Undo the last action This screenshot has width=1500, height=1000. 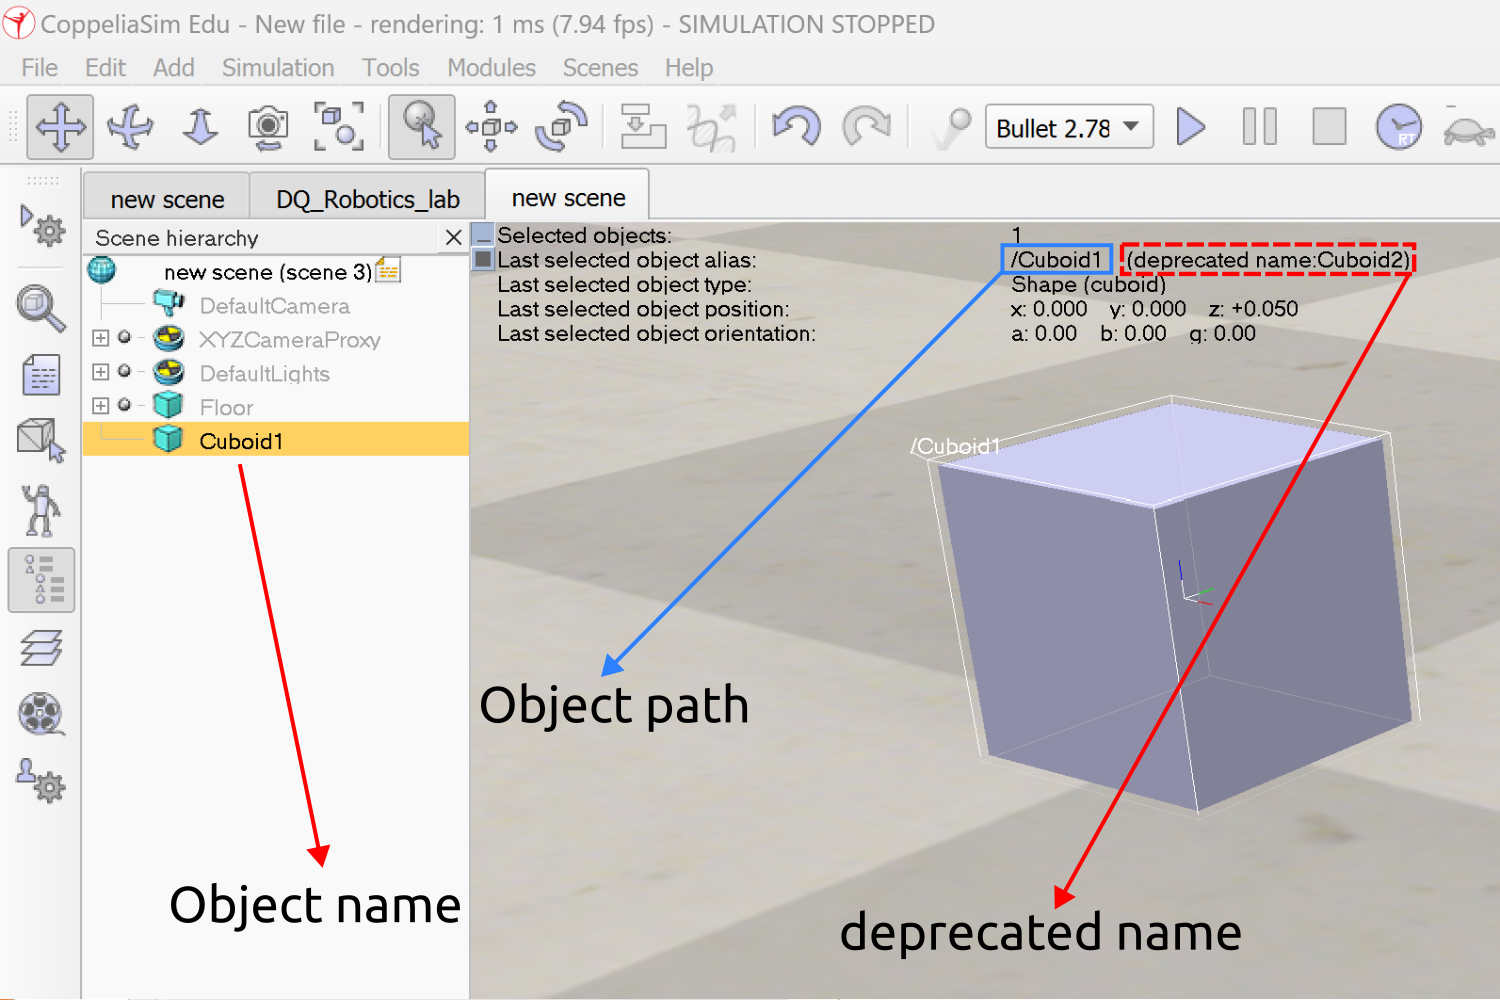pyautogui.click(x=797, y=127)
